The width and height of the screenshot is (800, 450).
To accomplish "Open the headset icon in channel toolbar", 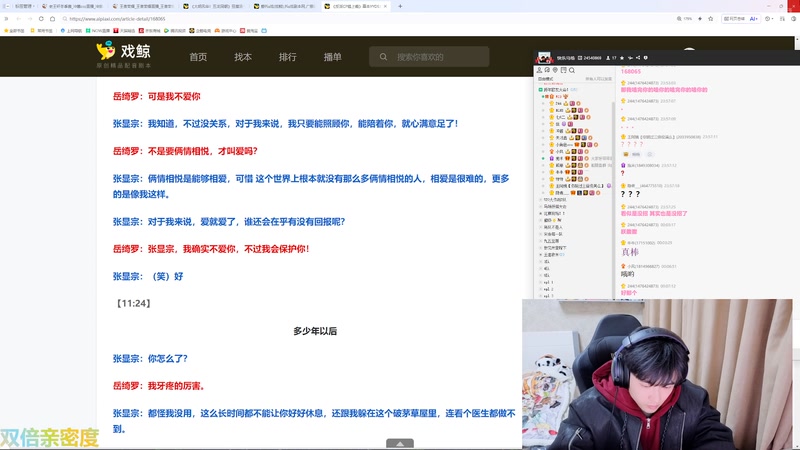I will [x=547, y=70].
